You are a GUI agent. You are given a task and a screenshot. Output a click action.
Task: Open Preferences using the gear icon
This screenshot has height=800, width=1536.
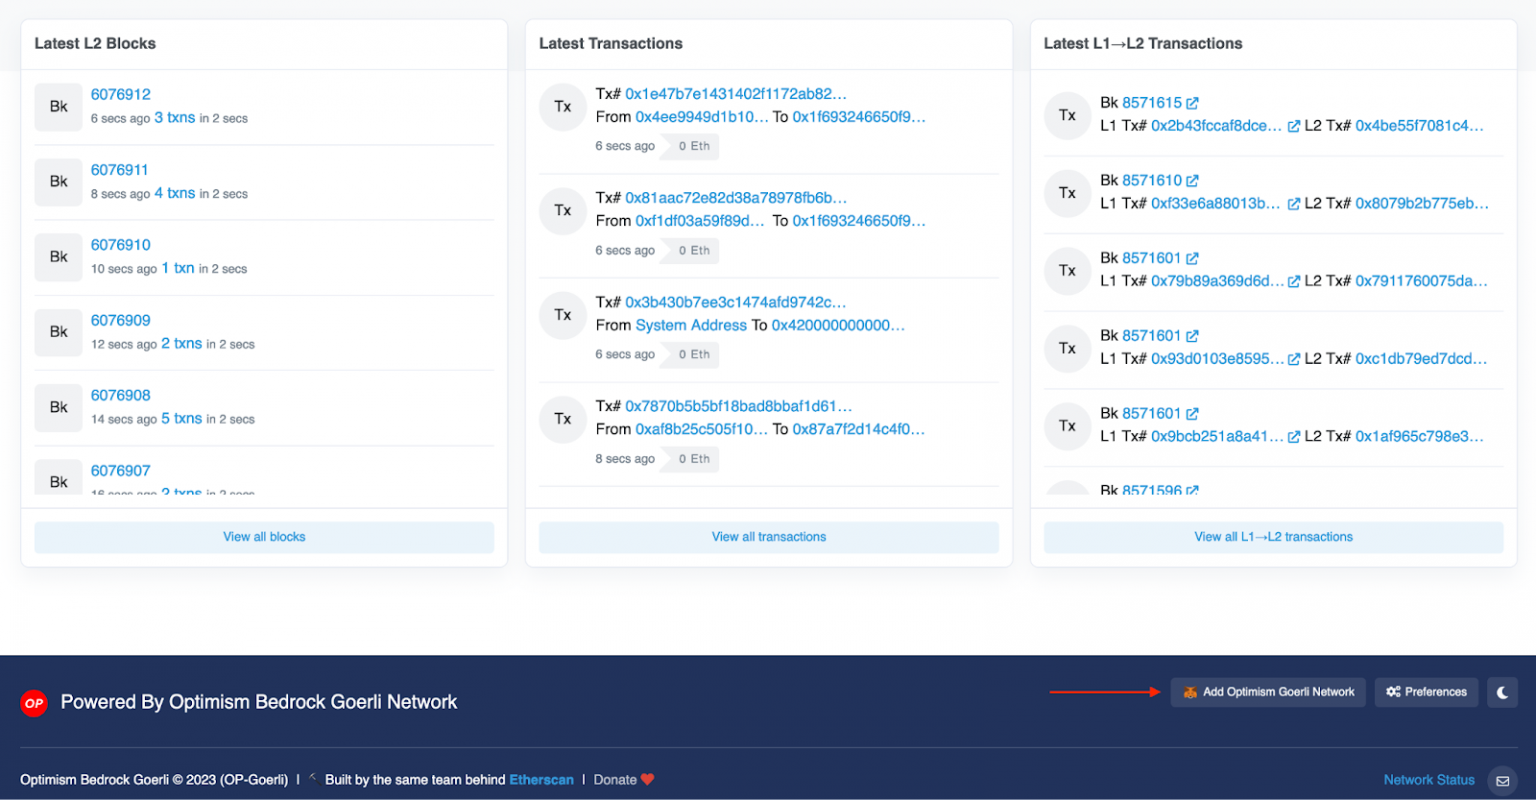pyautogui.click(x=1426, y=692)
